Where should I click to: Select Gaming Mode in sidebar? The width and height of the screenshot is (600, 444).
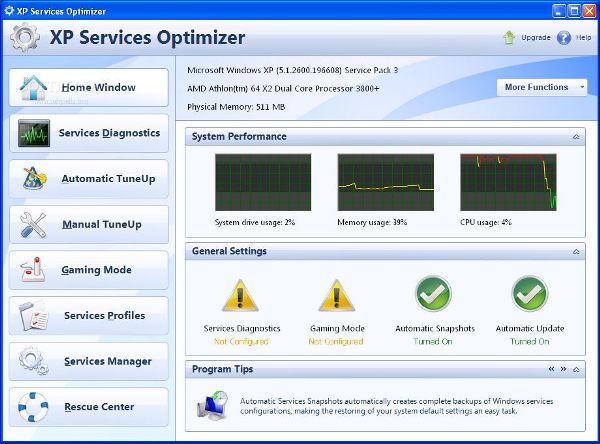pos(89,270)
